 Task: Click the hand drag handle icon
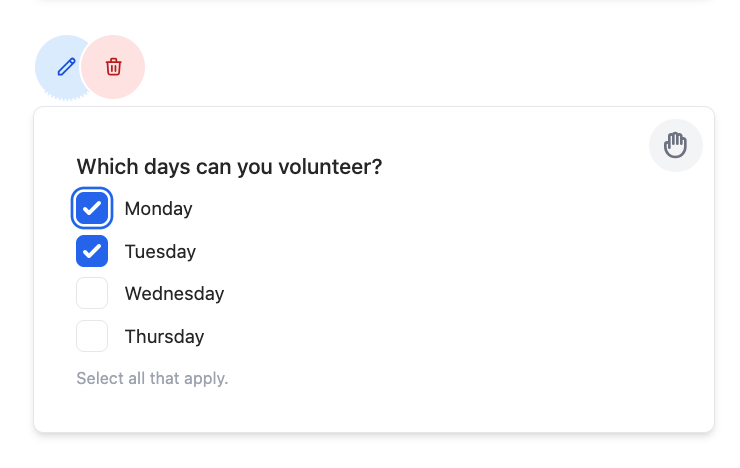pos(675,145)
